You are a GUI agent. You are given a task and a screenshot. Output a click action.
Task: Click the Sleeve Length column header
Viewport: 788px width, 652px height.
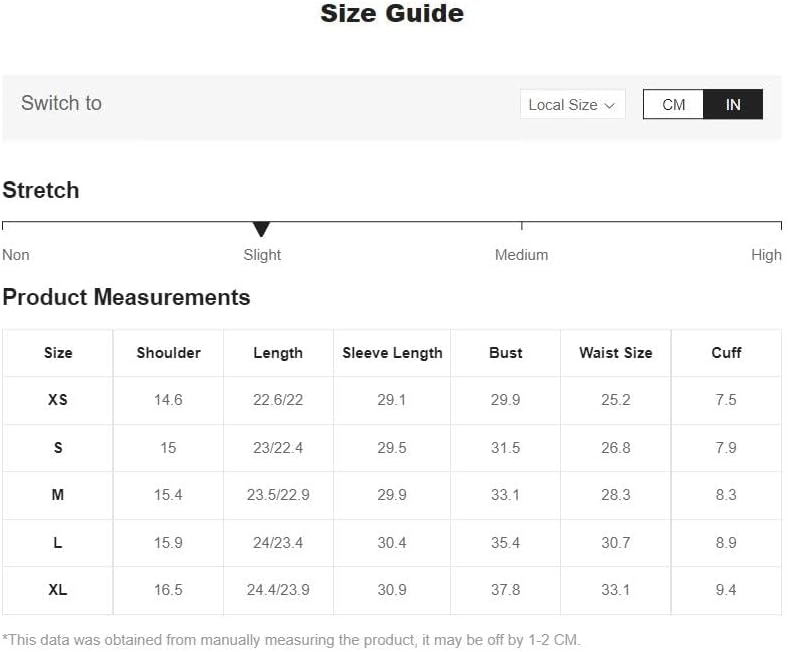(392, 353)
